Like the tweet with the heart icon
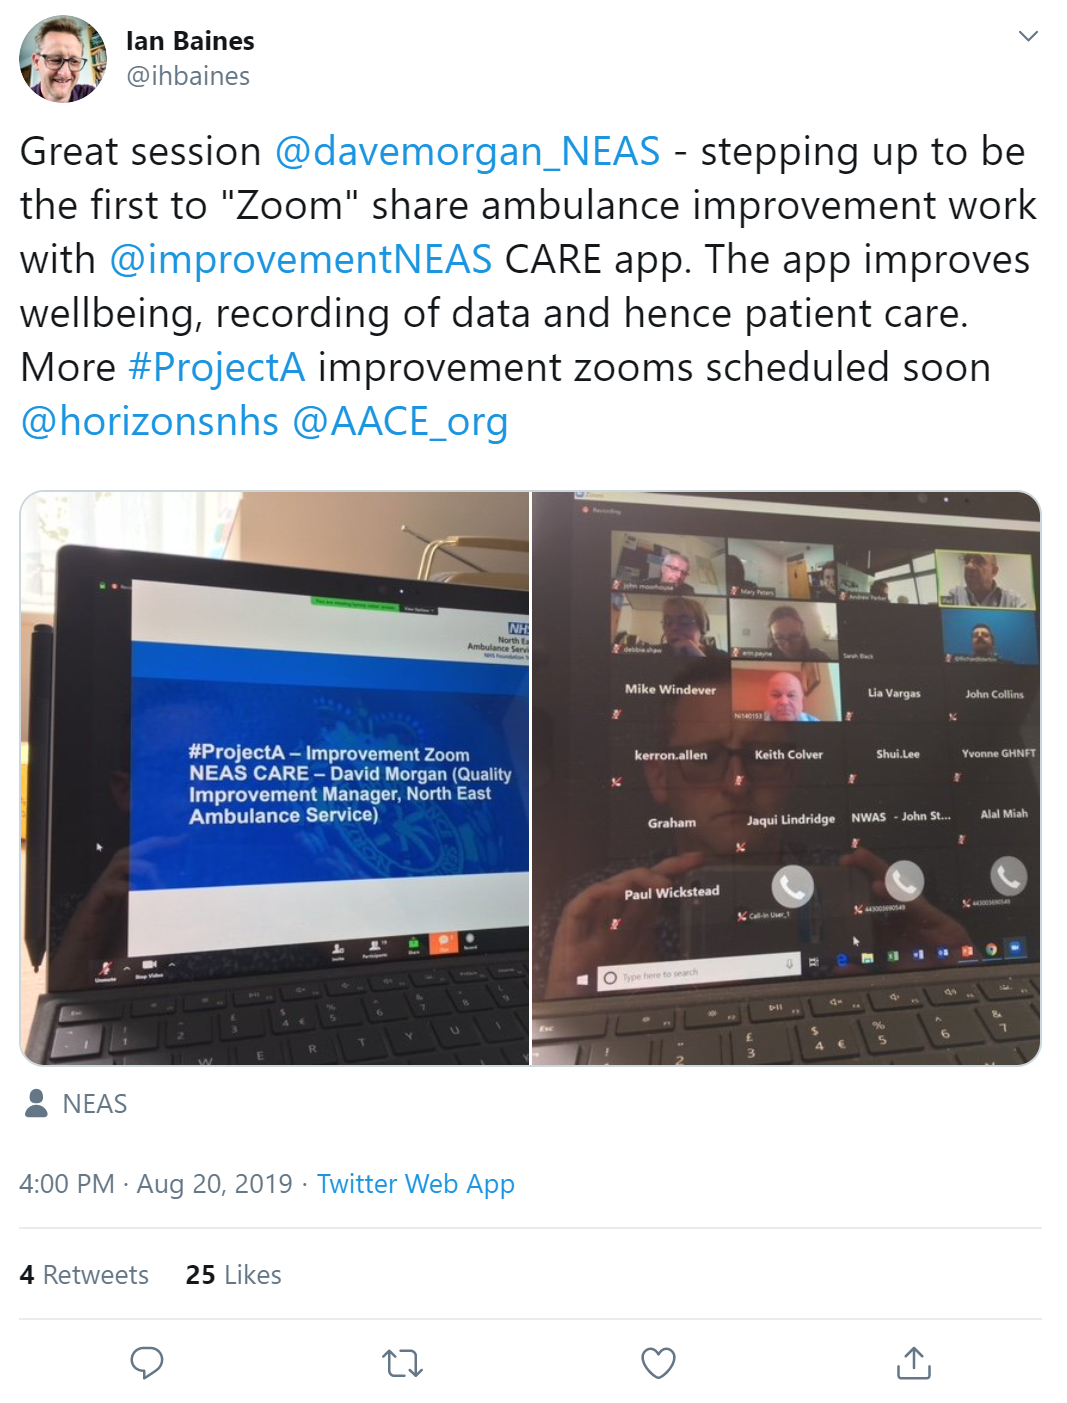Viewport: 1067px width, 1403px height. click(x=658, y=1362)
